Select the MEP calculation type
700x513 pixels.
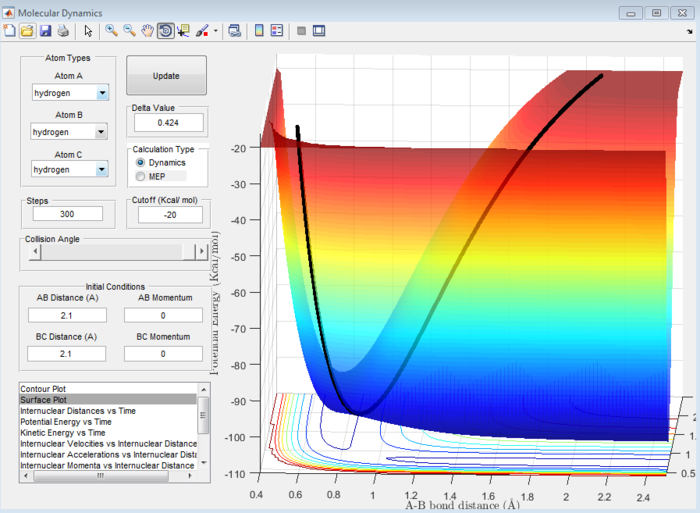[x=141, y=176]
